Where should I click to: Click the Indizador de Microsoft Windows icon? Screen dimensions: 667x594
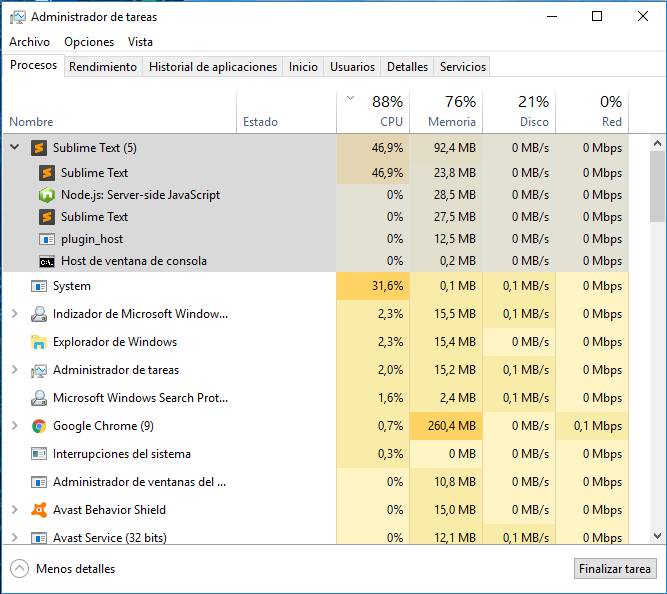click(39, 314)
